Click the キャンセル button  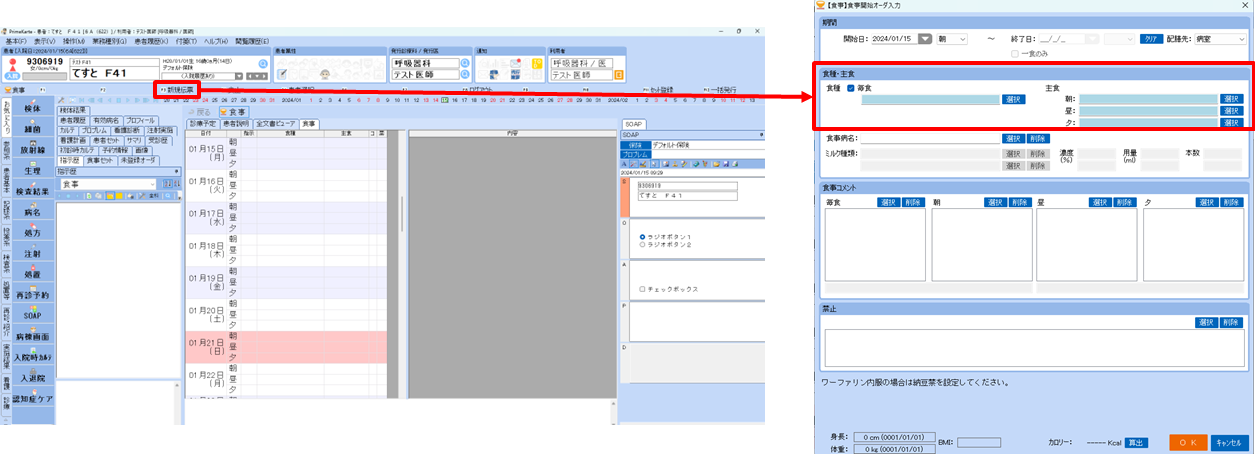1229,442
